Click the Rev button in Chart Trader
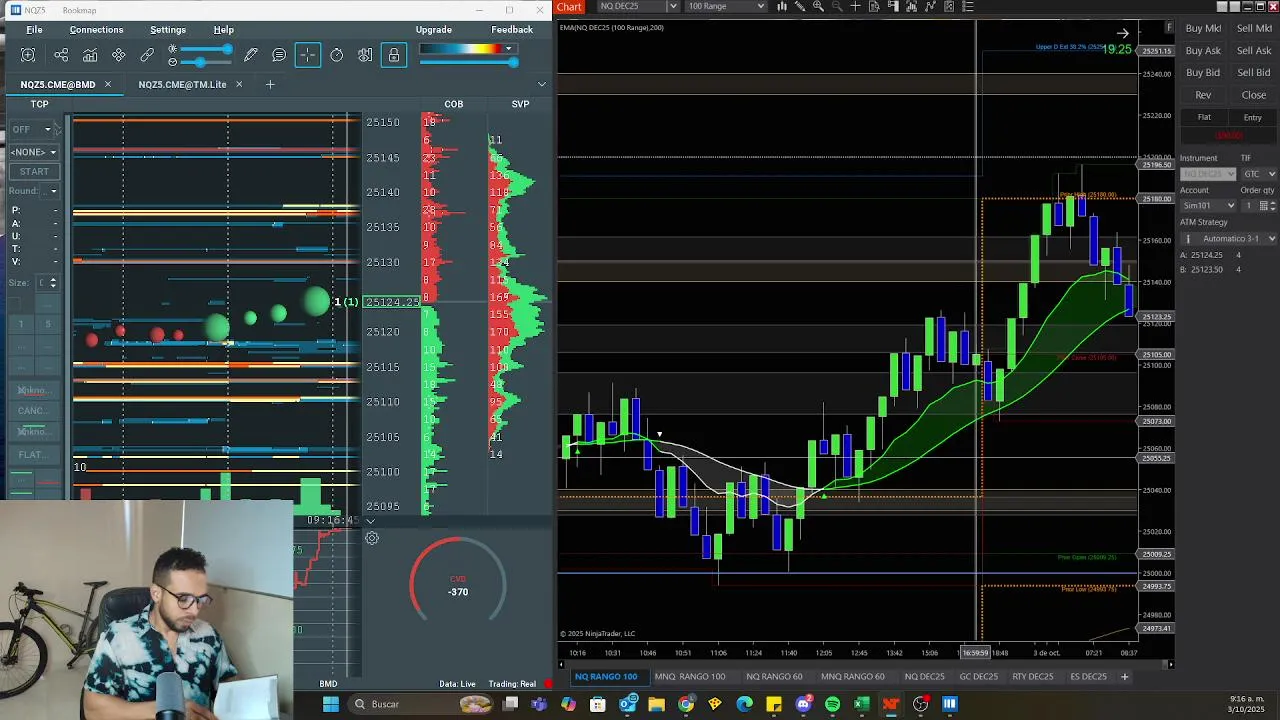The width and height of the screenshot is (1280, 720). point(1203,95)
